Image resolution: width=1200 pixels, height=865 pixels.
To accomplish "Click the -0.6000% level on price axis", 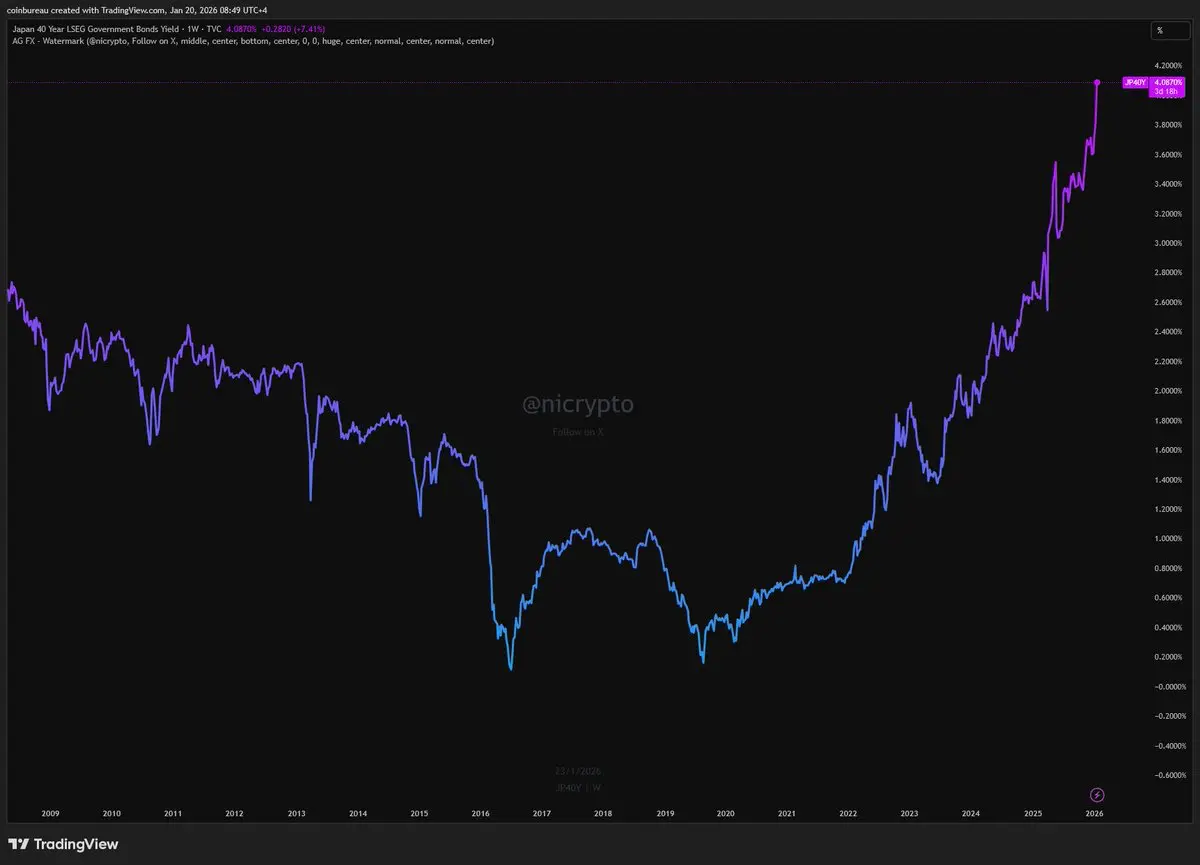I will point(1168,775).
